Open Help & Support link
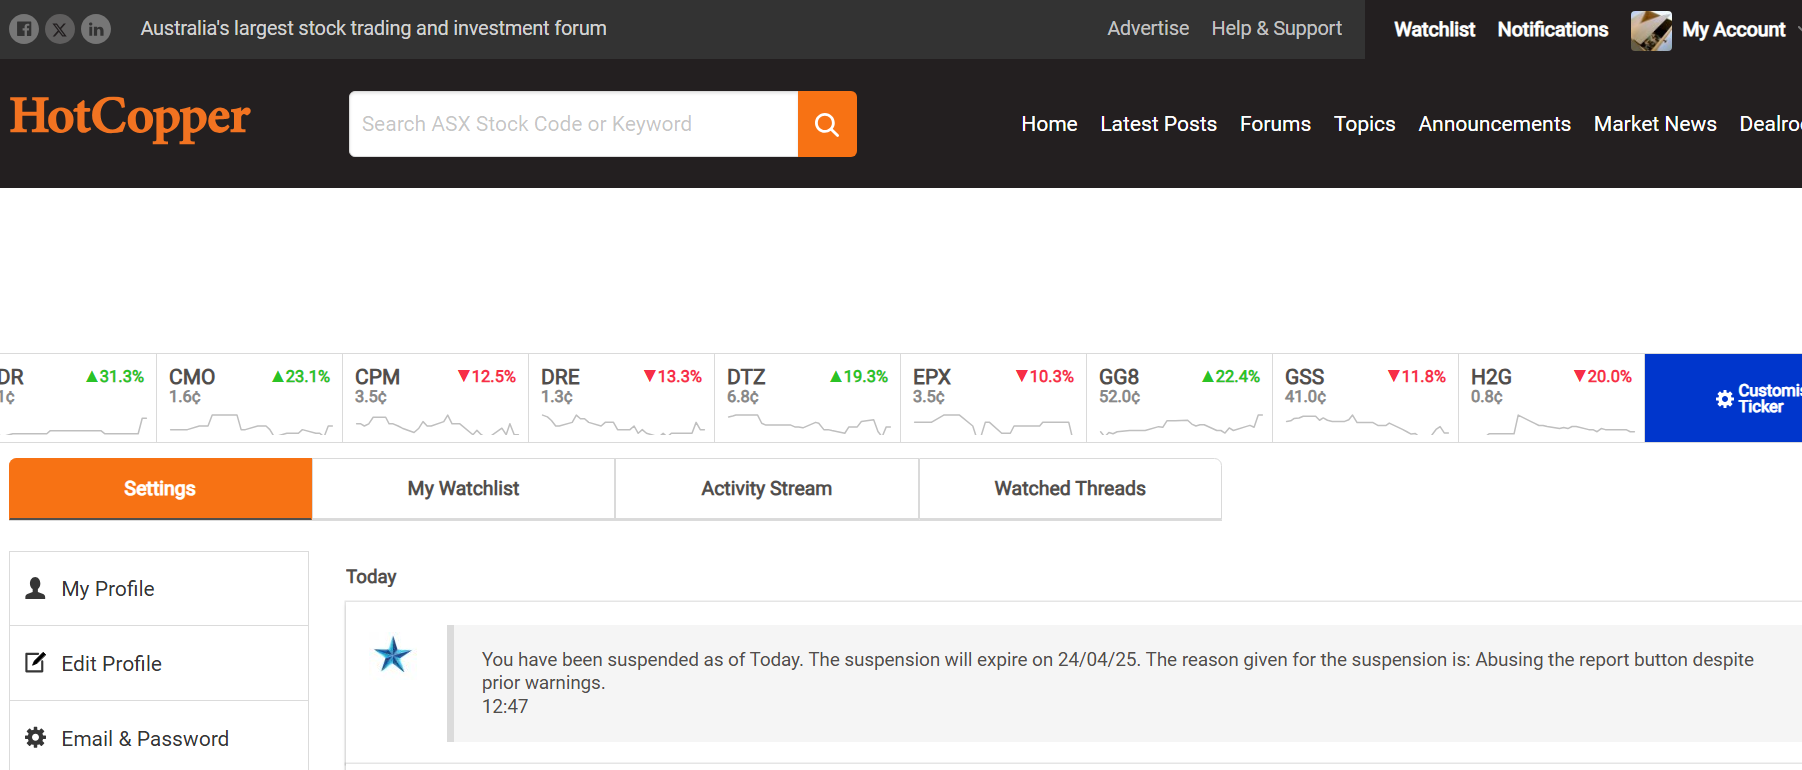This screenshot has width=1802, height=770. pos(1277,28)
